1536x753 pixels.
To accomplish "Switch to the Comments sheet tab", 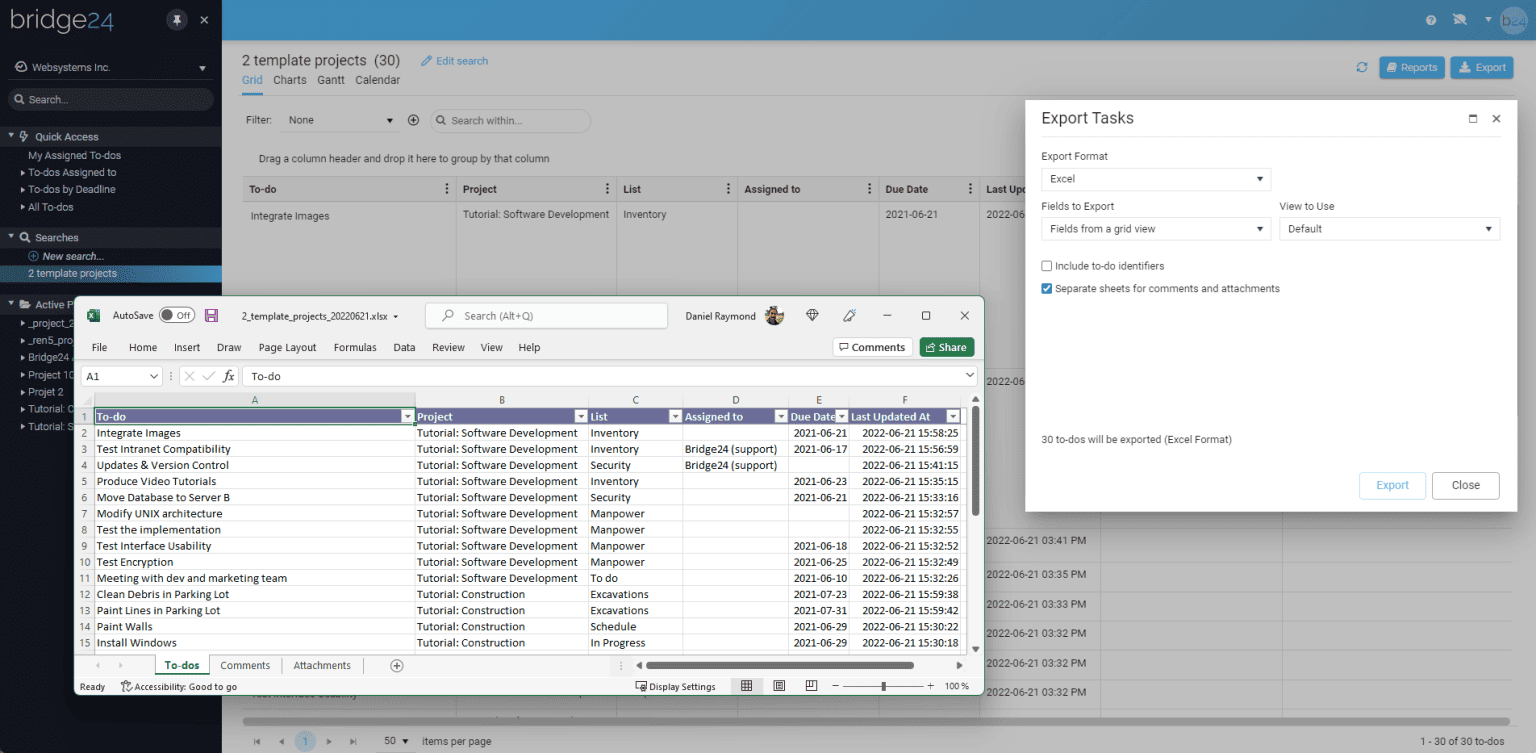I will (x=245, y=665).
